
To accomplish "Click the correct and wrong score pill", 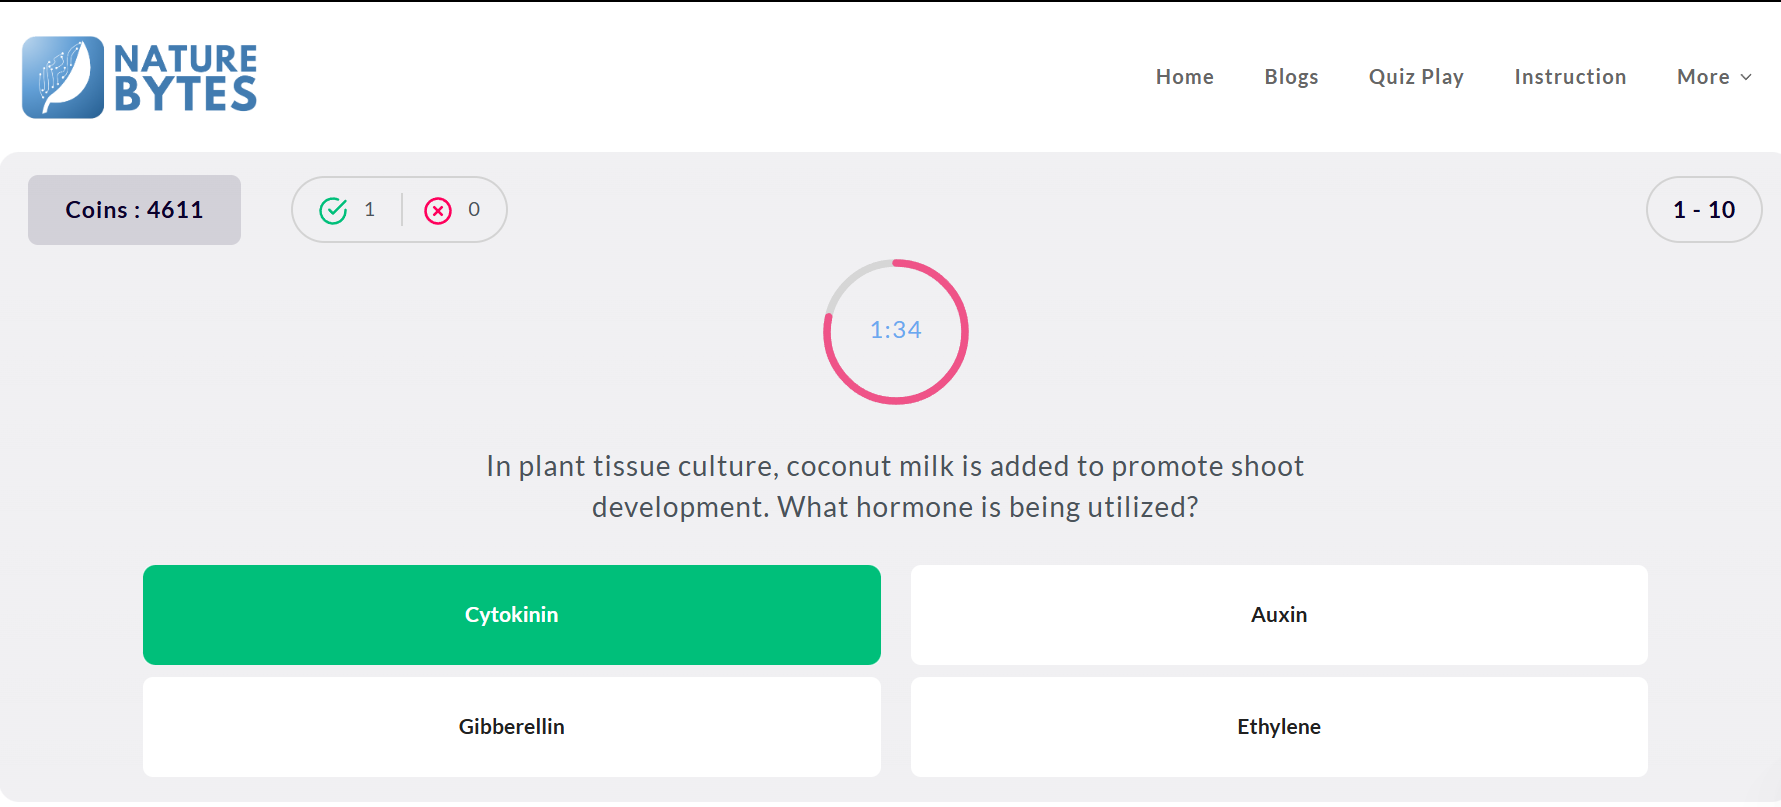I will point(399,210).
